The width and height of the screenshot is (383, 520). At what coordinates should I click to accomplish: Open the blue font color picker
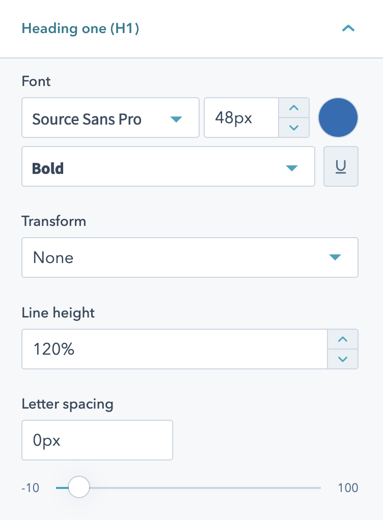pyautogui.click(x=338, y=117)
